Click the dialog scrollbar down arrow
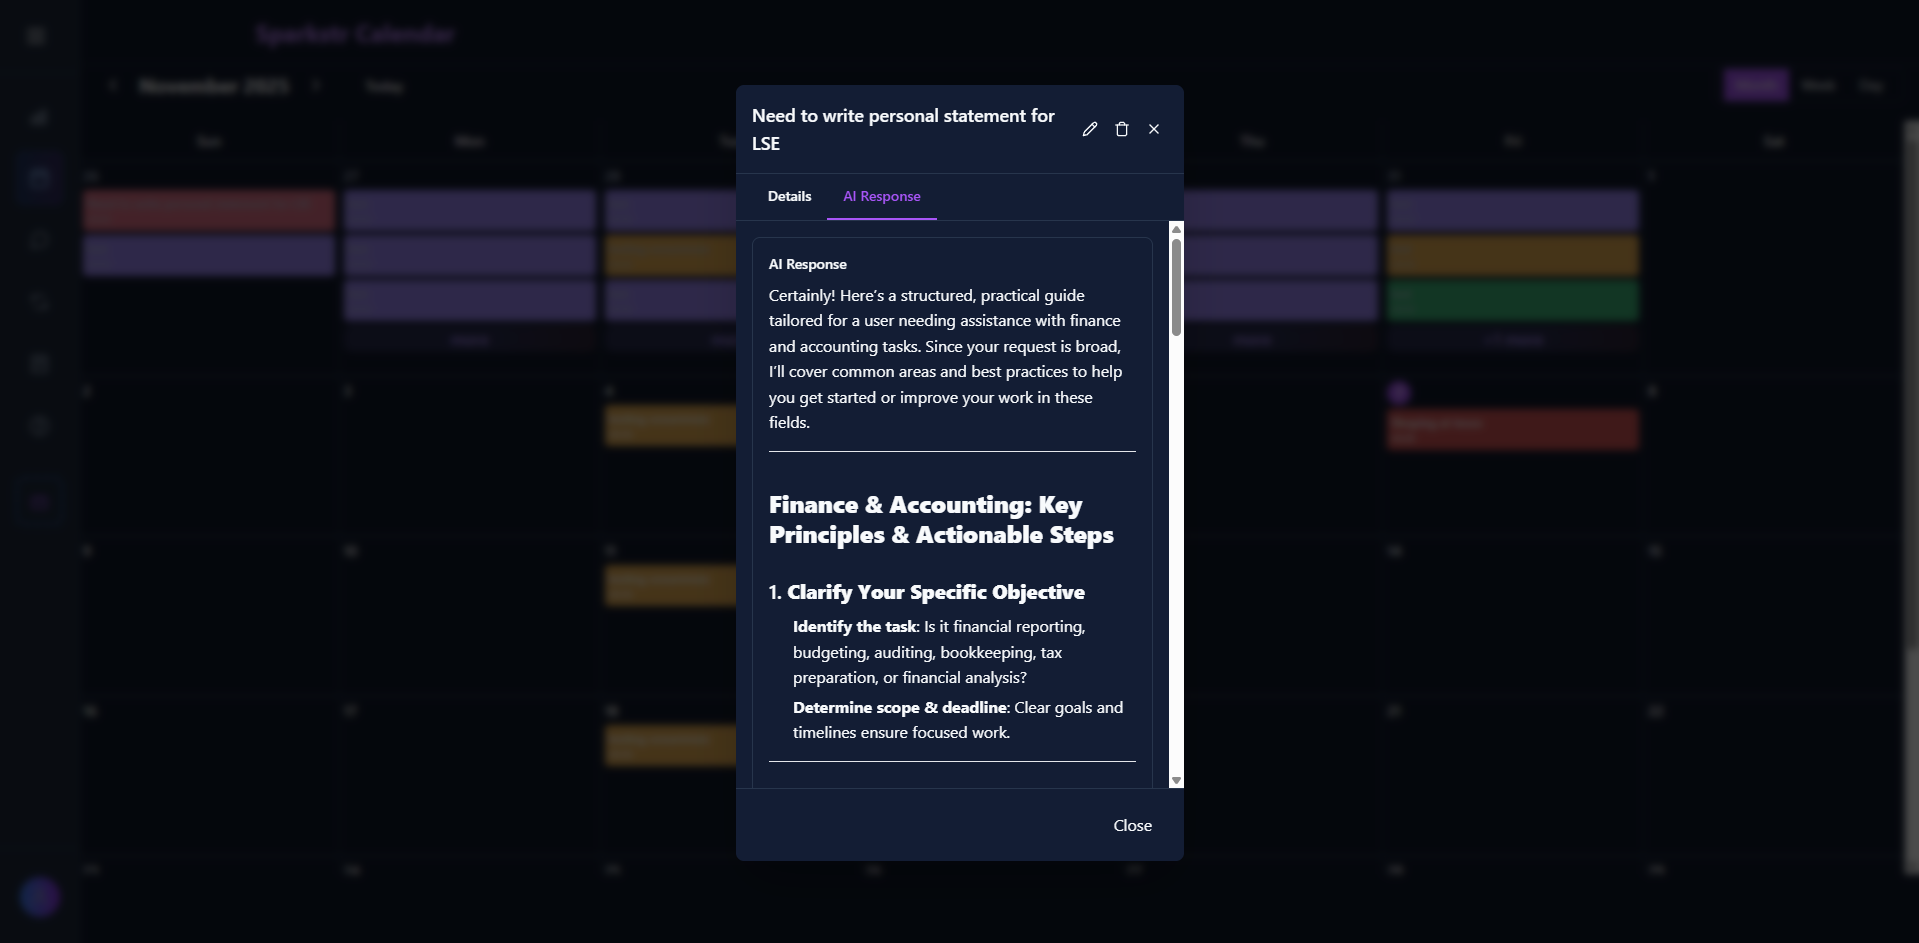Viewport: 1919px width, 943px height. [x=1176, y=780]
